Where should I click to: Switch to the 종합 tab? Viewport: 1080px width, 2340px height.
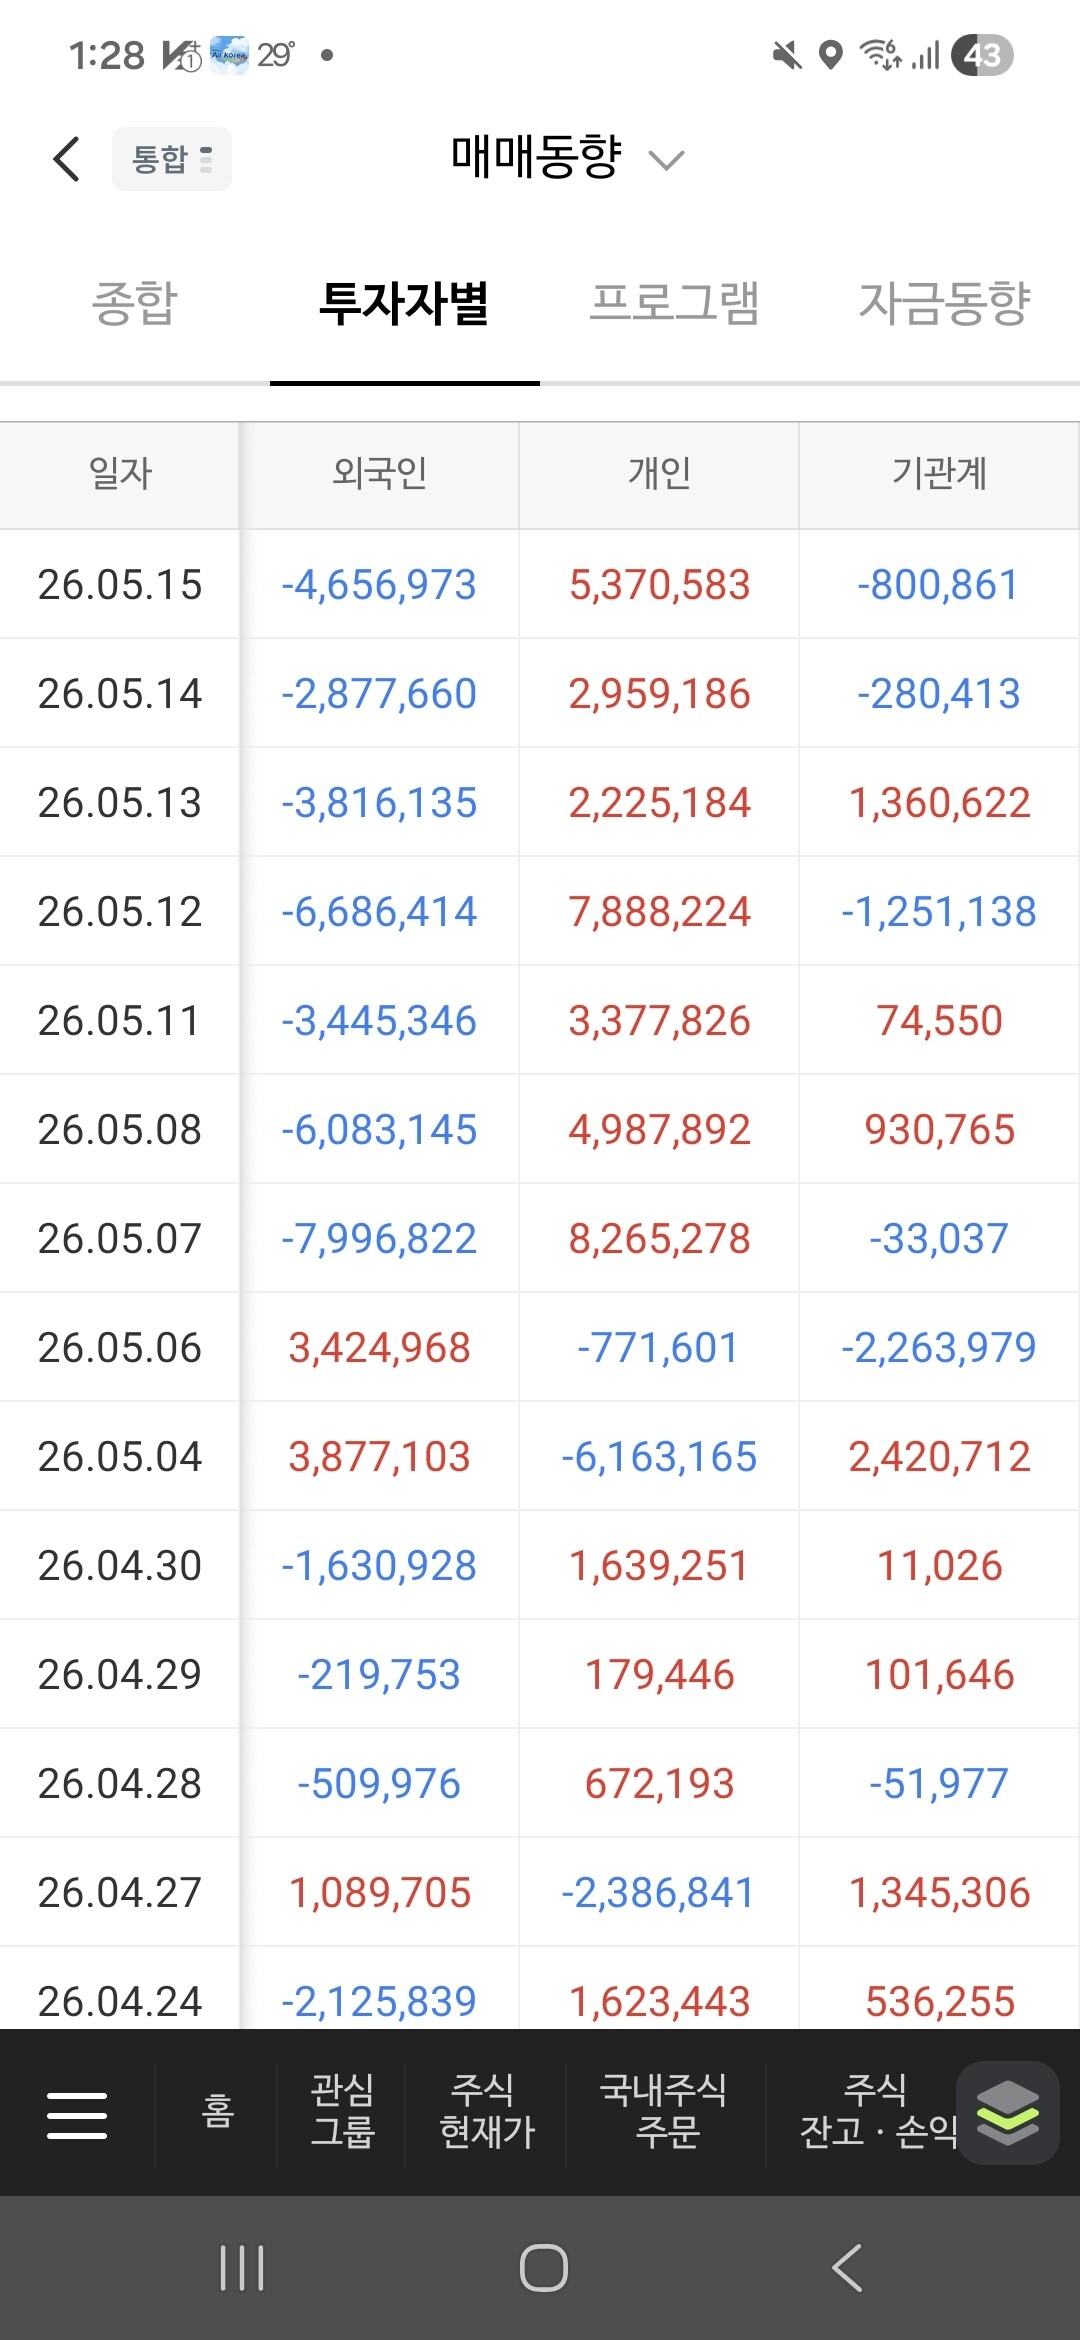click(x=135, y=303)
